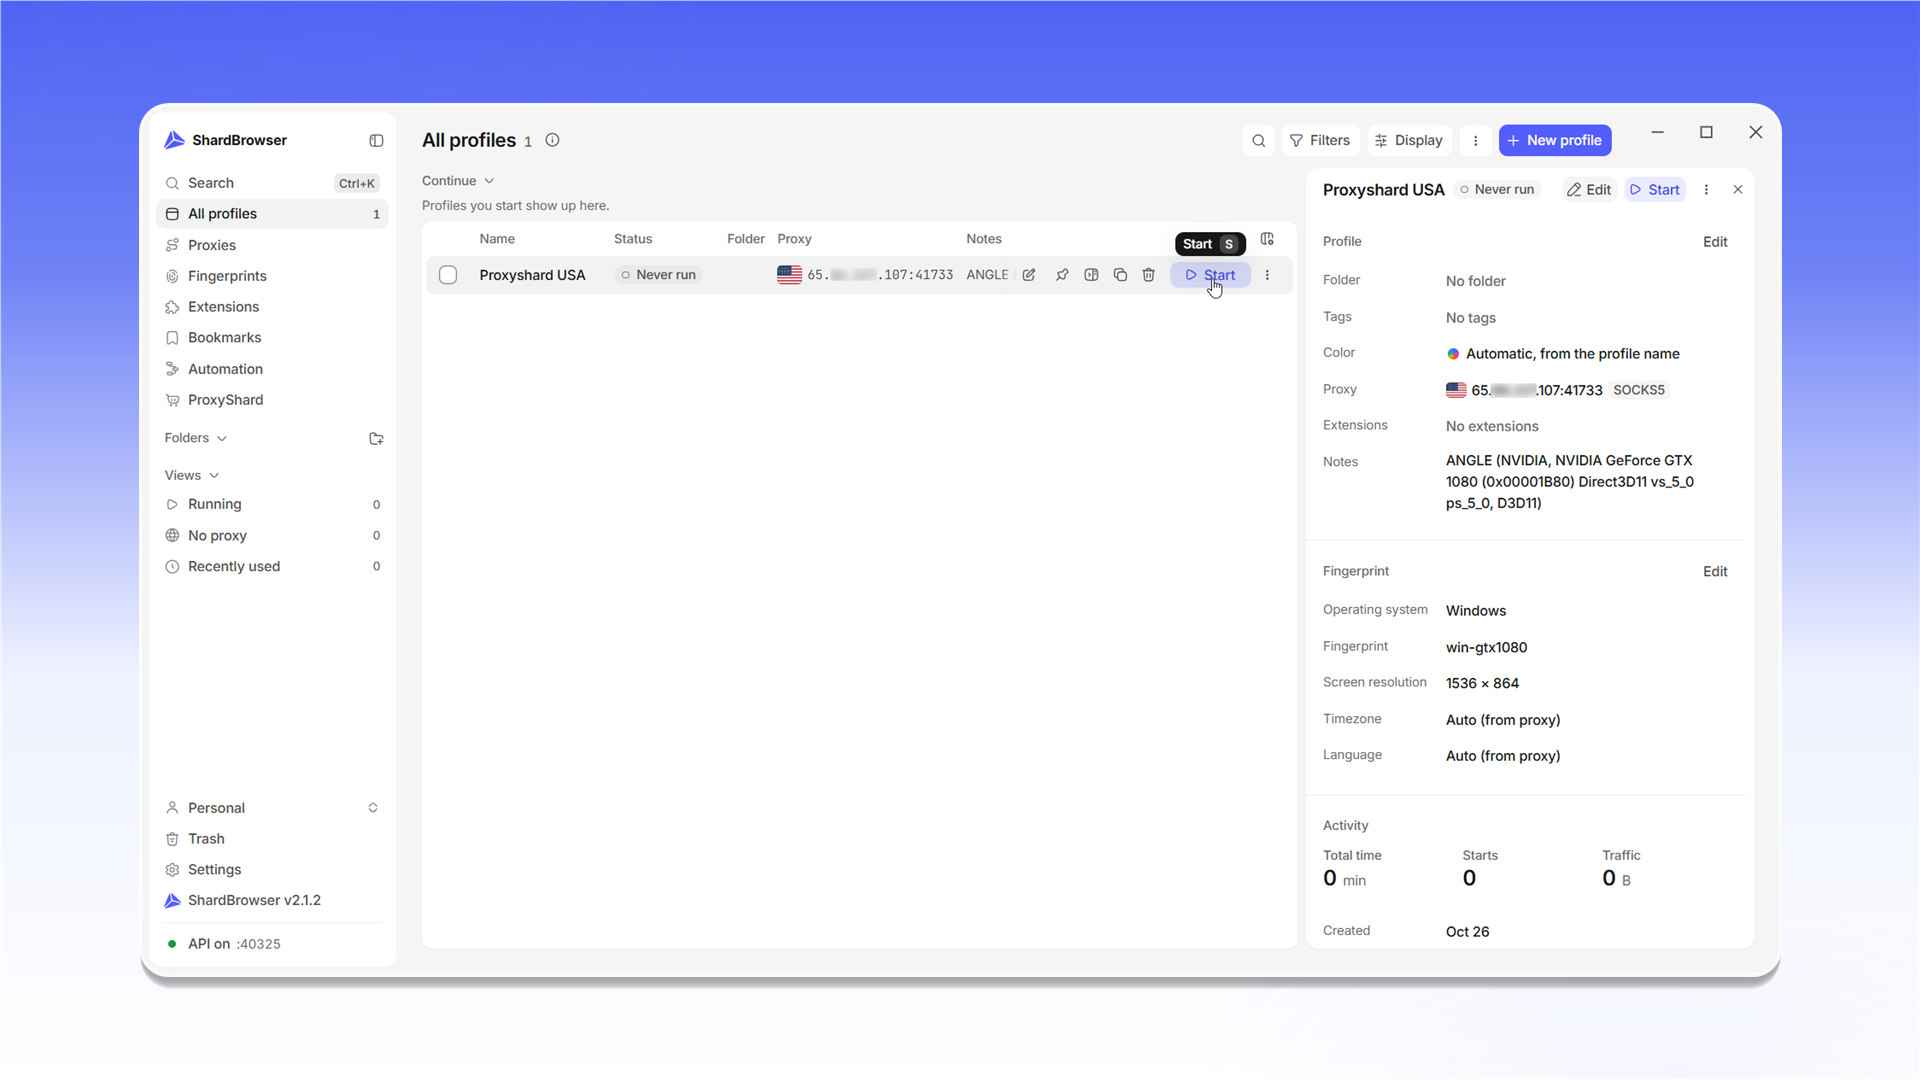
Task: Collapse the Views section
Action: pos(192,475)
